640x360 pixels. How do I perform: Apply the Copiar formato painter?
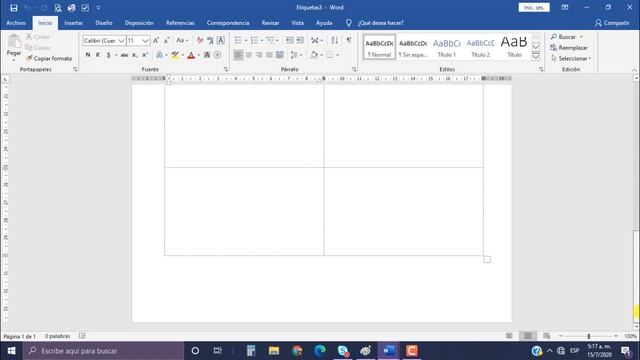tap(49, 58)
